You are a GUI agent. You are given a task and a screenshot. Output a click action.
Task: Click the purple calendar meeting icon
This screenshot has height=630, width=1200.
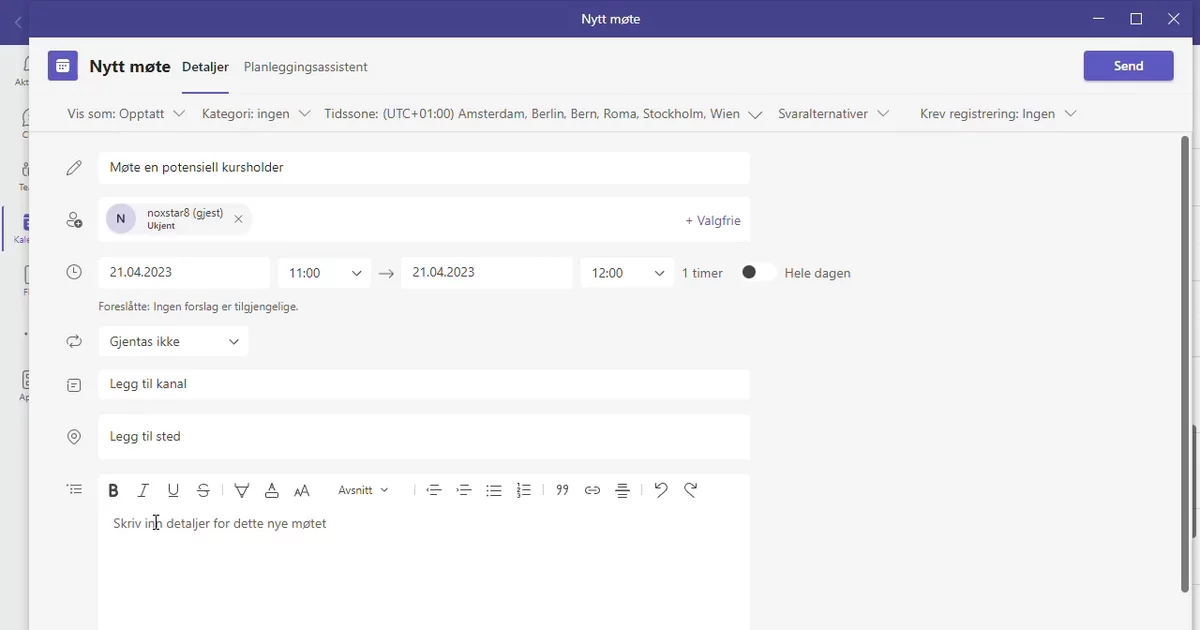tap(63, 66)
